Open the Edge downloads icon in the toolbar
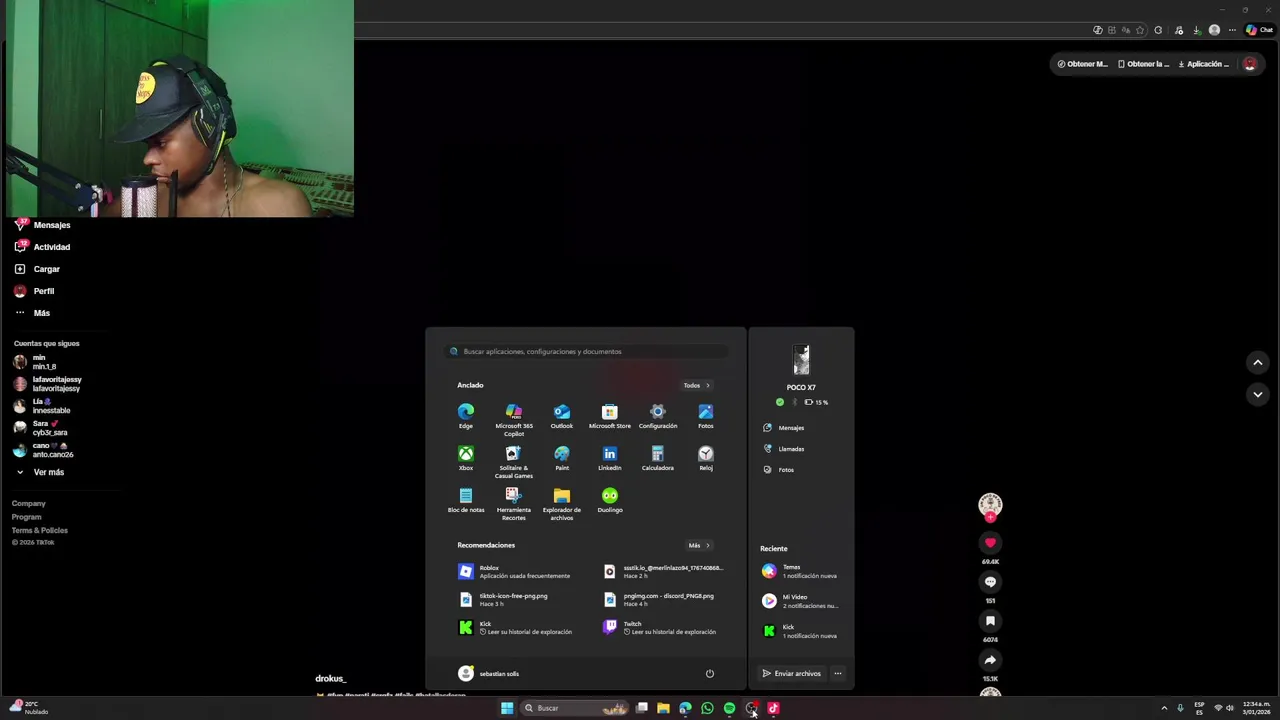 1197,30
